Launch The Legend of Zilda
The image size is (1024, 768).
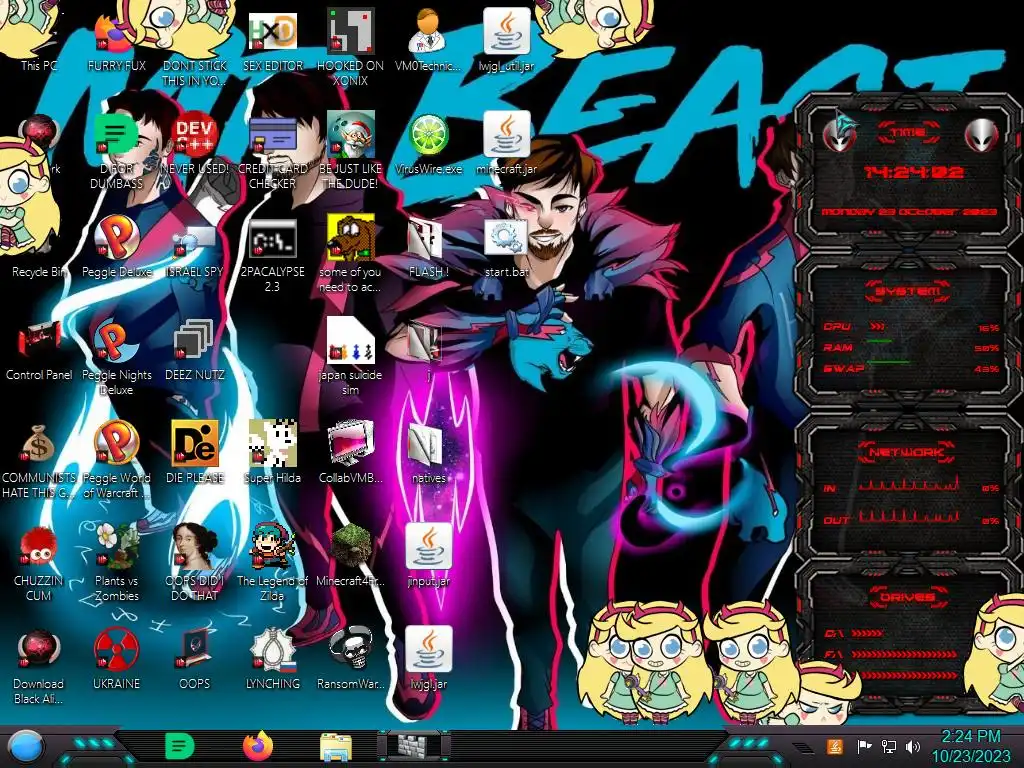coord(272,545)
